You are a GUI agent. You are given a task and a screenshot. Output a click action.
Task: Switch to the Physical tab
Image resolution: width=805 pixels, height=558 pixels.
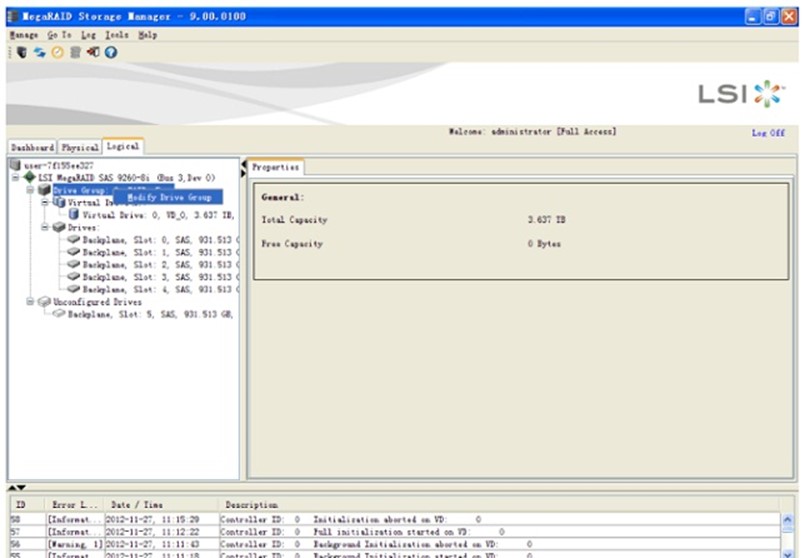(81, 147)
